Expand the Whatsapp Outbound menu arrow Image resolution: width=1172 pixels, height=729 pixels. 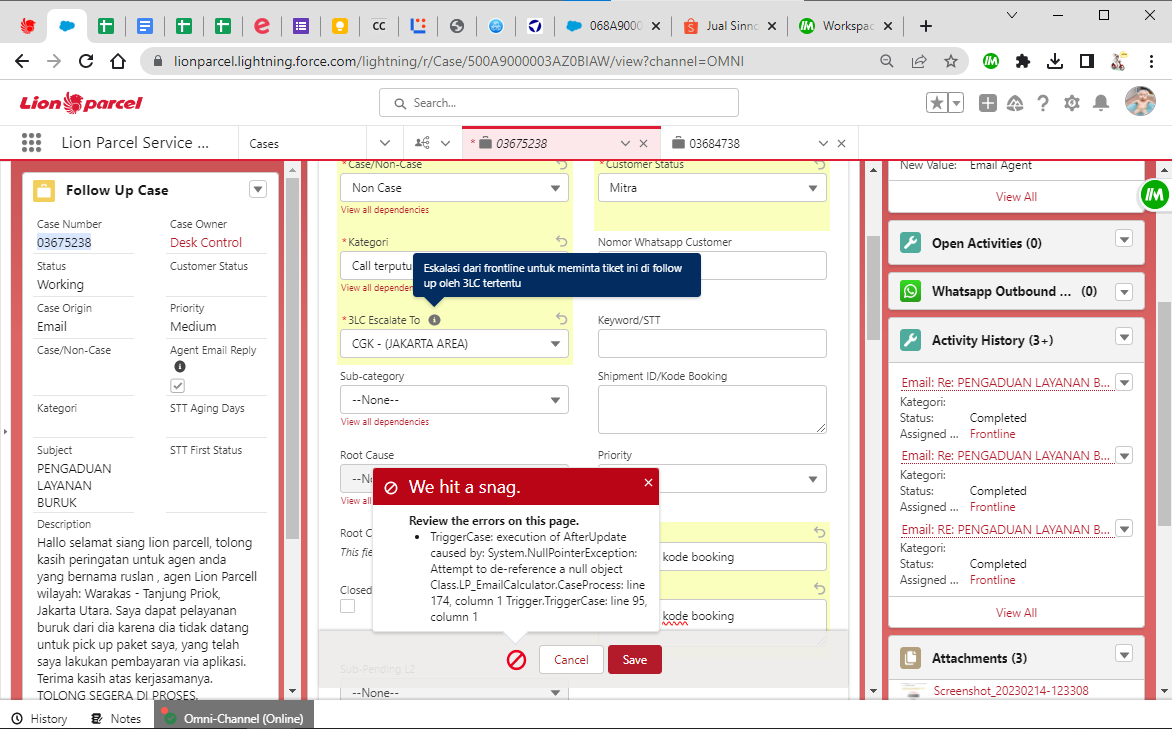[1124, 292]
